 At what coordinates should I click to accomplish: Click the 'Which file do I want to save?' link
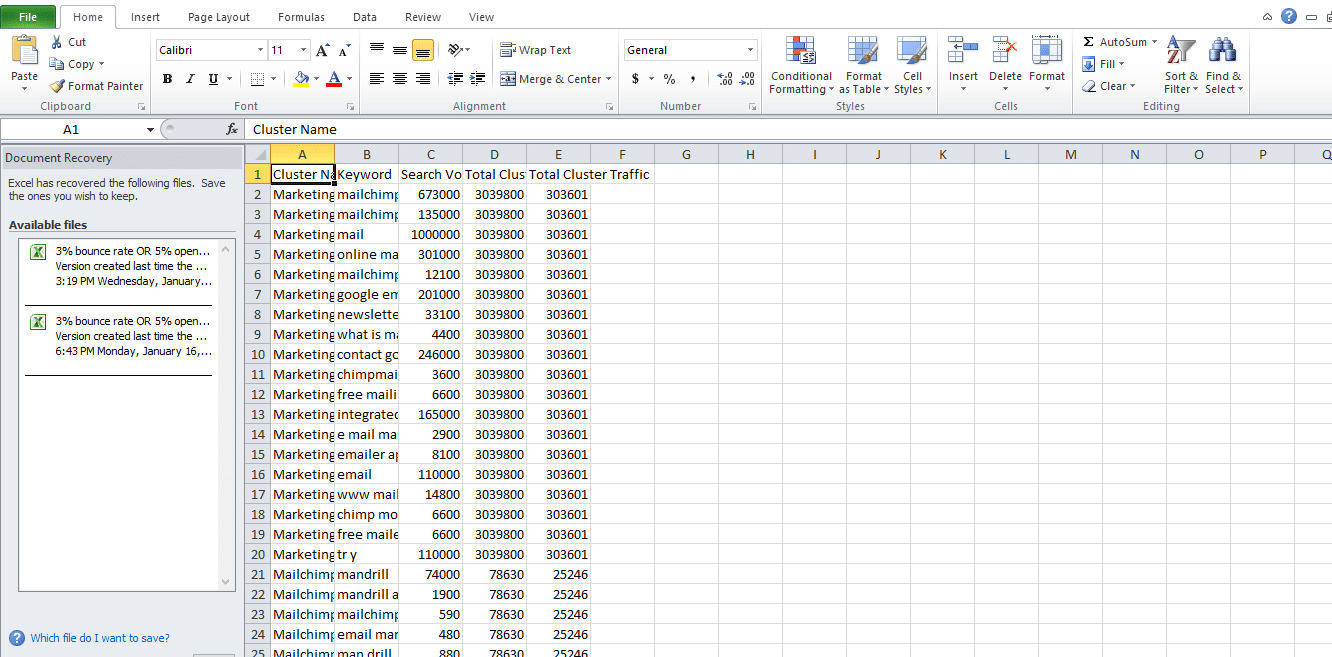100,638
